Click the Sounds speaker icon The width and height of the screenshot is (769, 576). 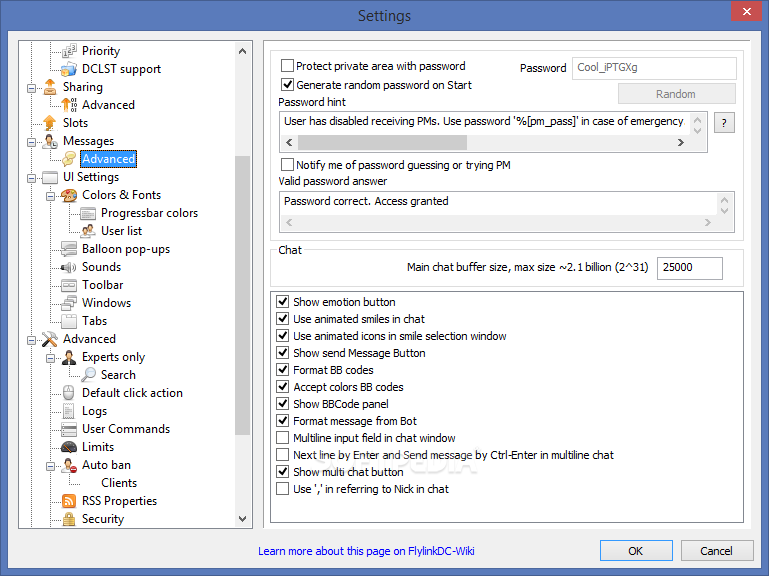click(x=69, y=267)
